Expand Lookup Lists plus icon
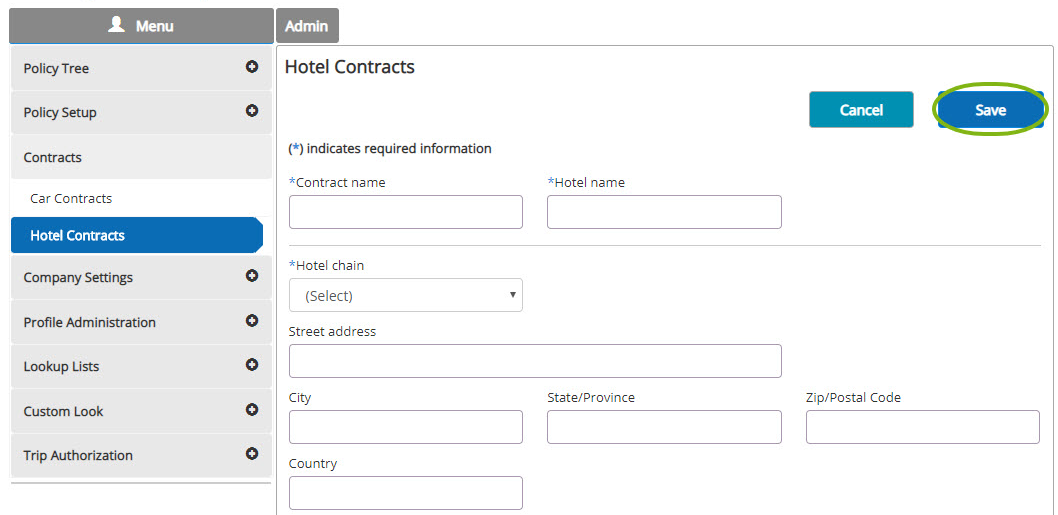 tap(252, 364)
